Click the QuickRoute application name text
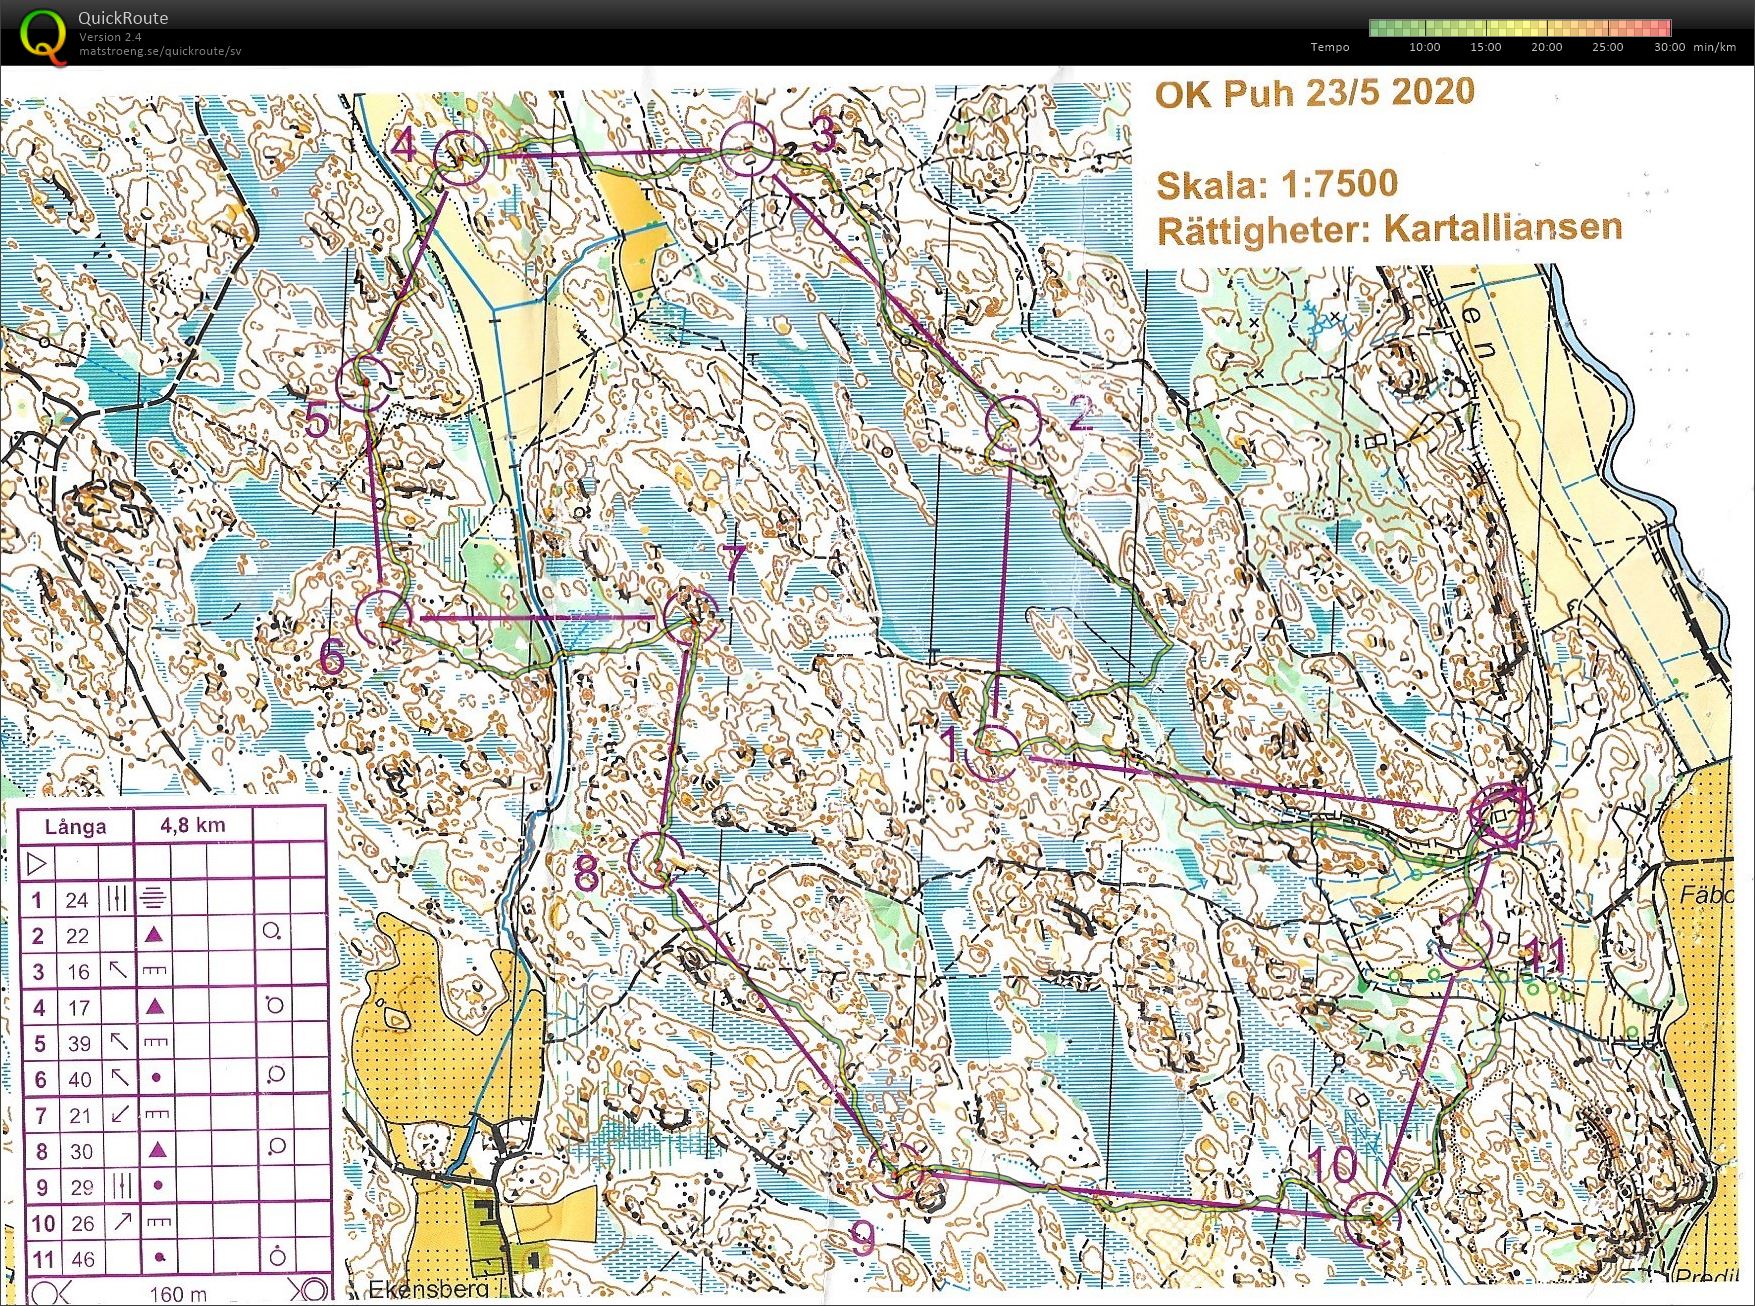The image size is (1755, 1306). click(123, 18)
